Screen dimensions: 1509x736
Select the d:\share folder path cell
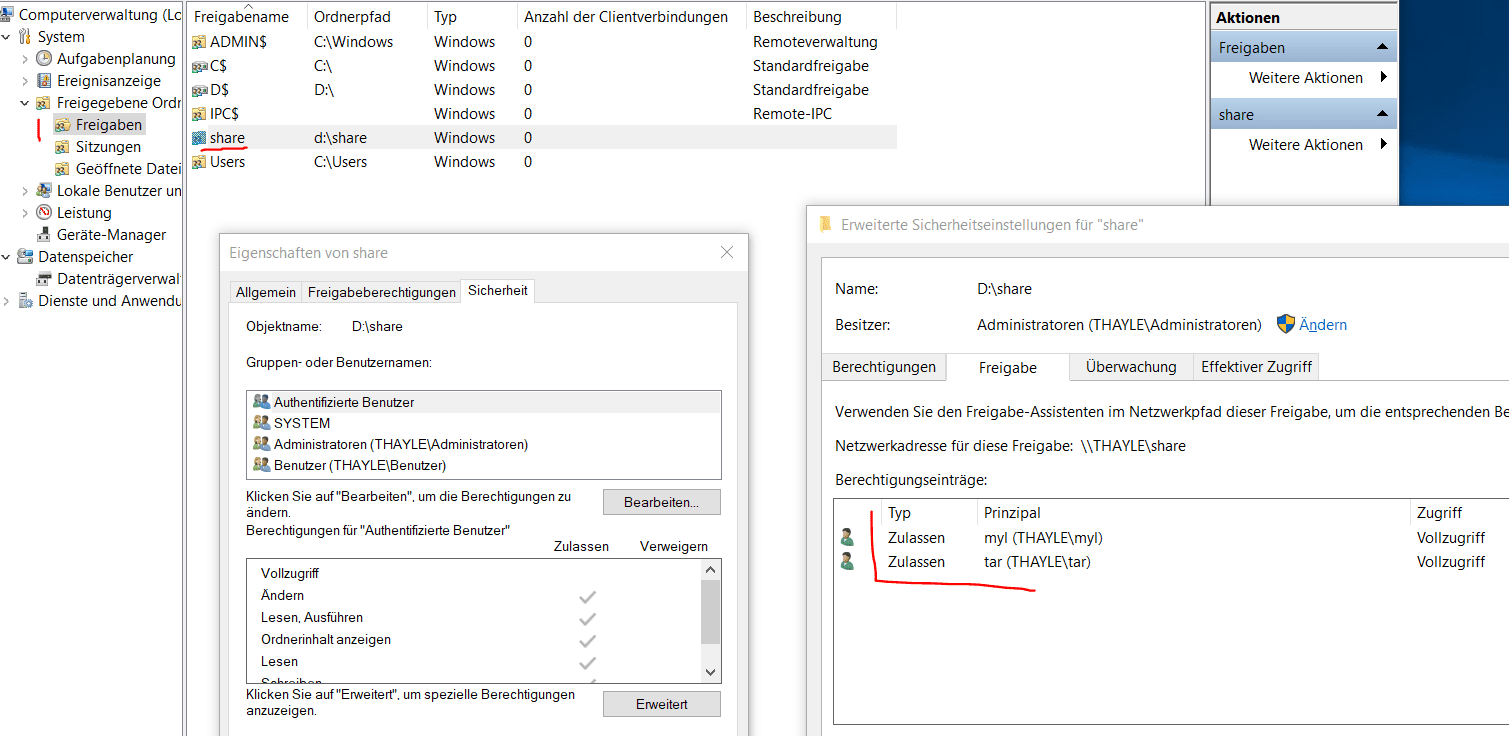click(x=340, y=138)
